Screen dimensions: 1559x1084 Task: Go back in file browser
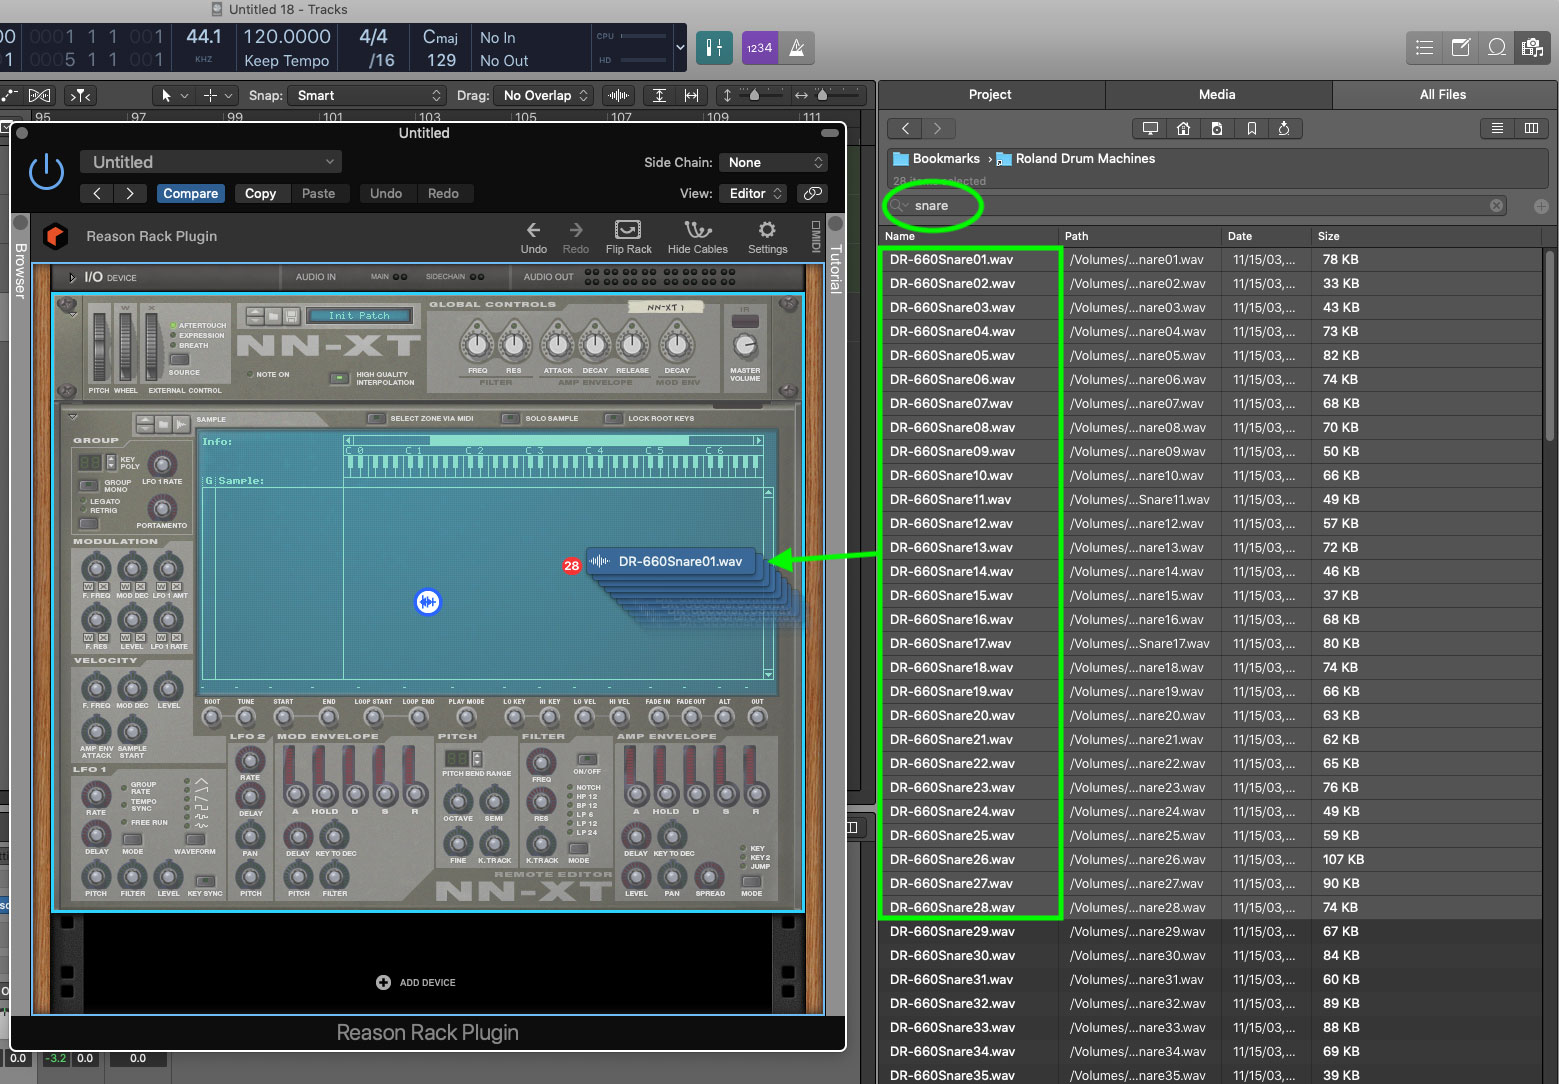pos(905,128)
